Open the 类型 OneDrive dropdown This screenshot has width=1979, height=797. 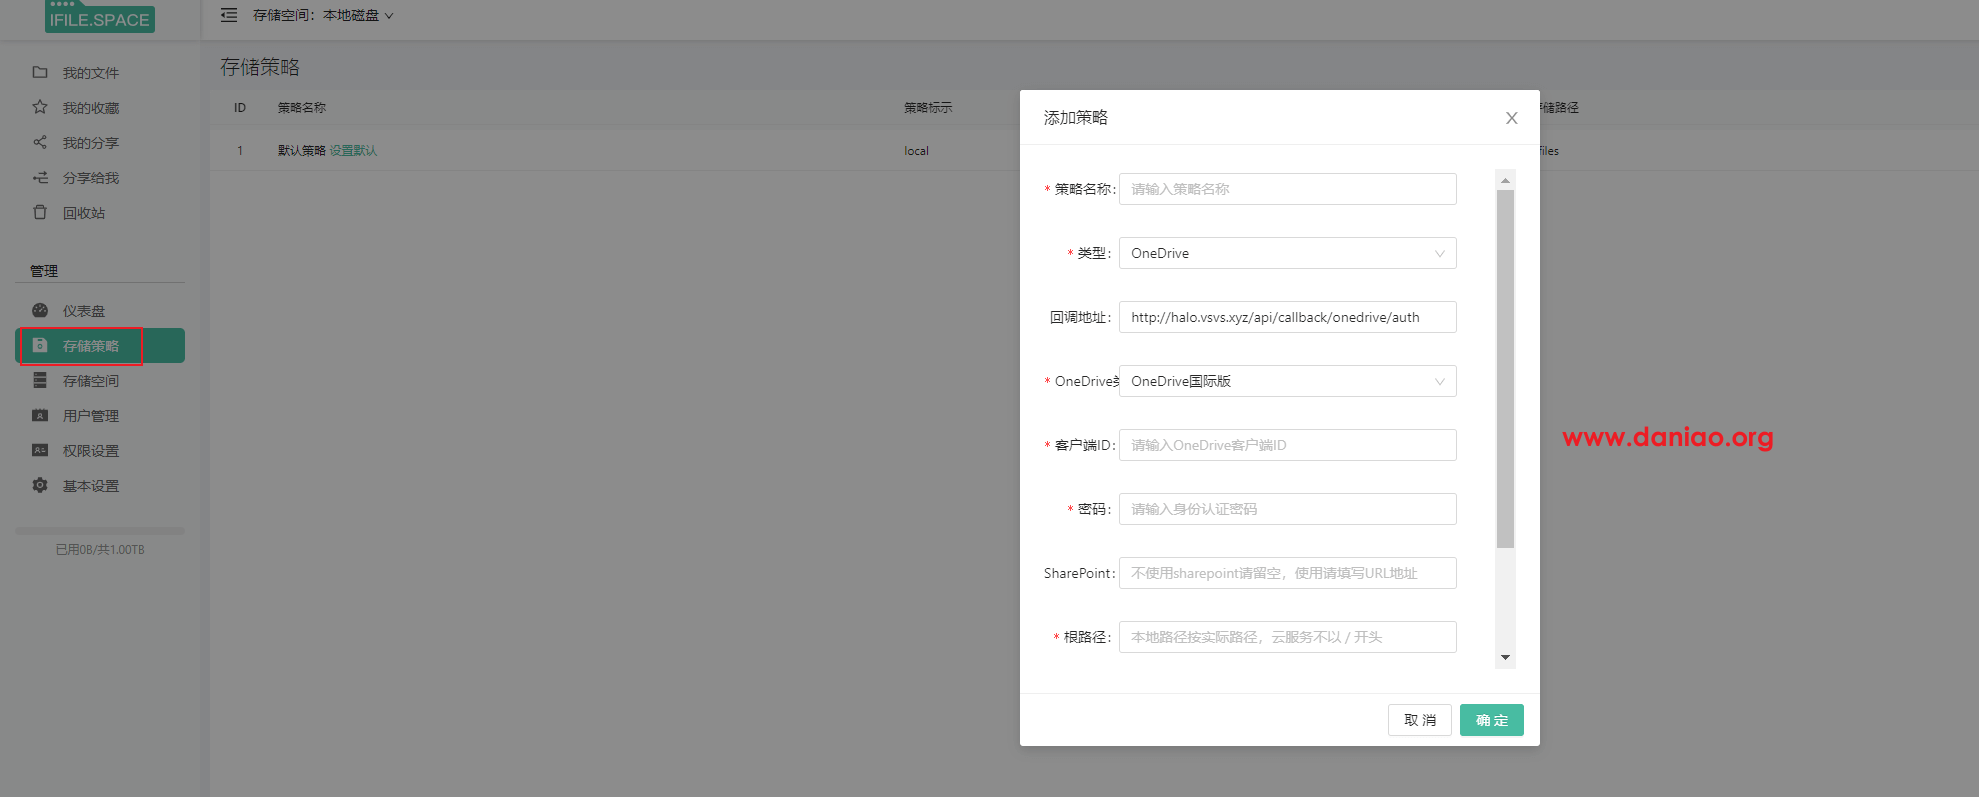coord(1287,253)
